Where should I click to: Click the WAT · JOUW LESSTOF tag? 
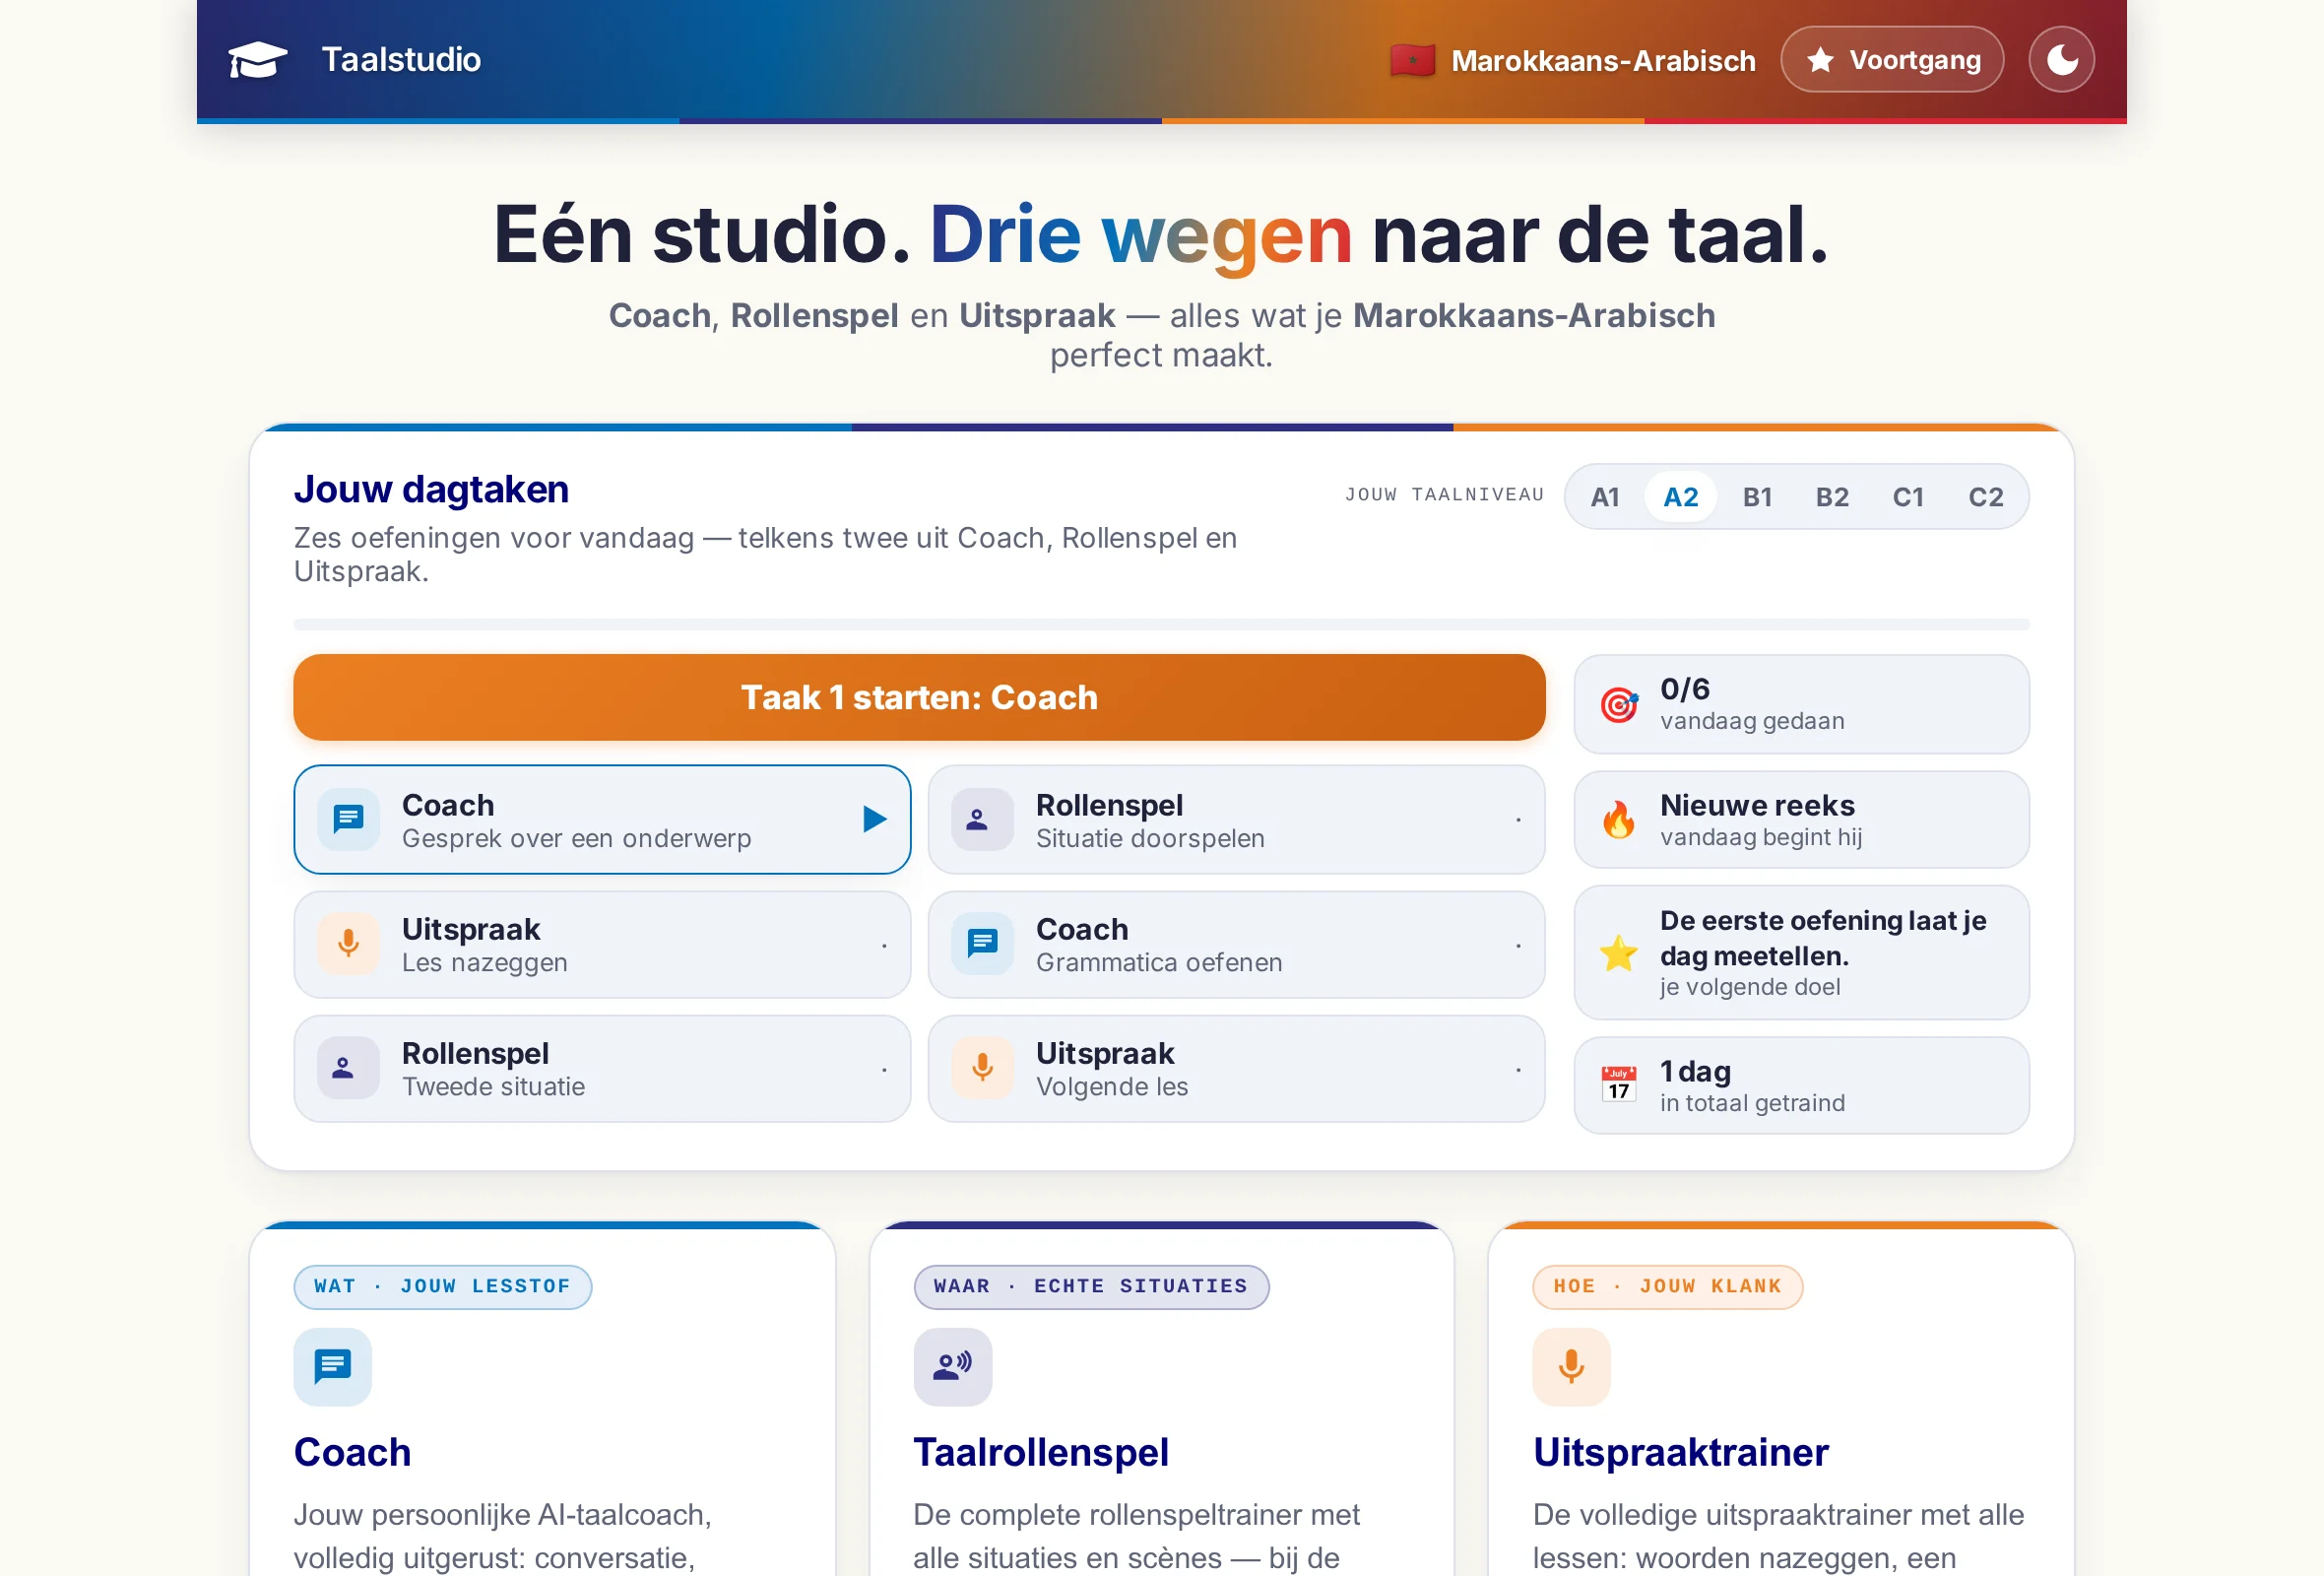coord(442,1287)
